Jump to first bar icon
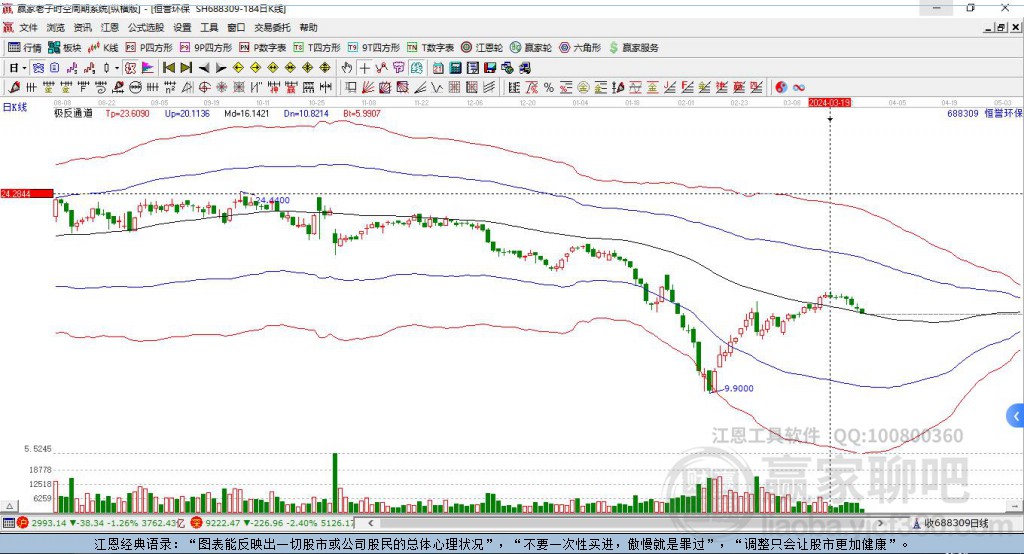The image size is (1024, 554). [x=168, y=68]
